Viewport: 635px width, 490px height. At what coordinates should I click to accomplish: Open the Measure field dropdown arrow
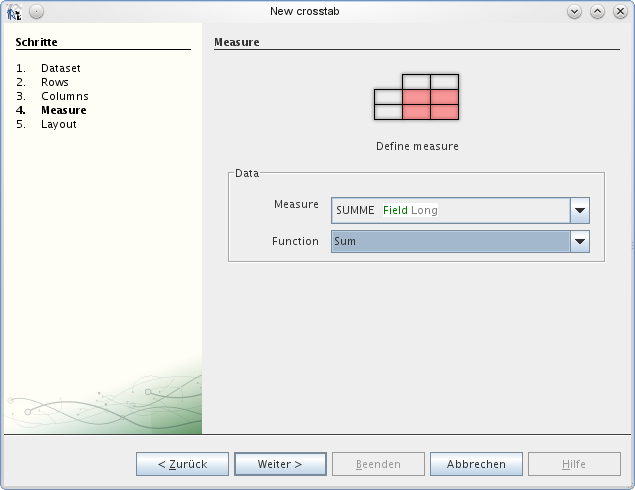(x=580, y=211)
